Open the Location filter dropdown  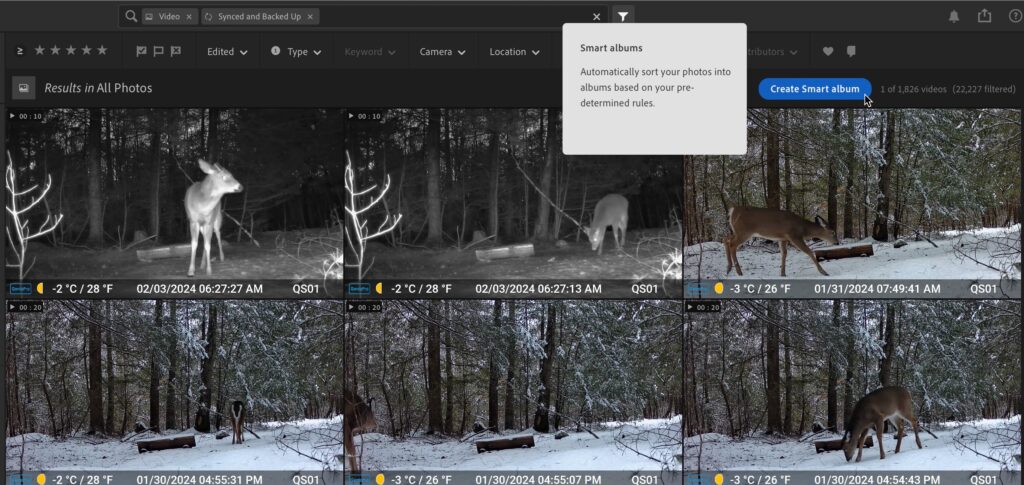[x=515, y=52]
